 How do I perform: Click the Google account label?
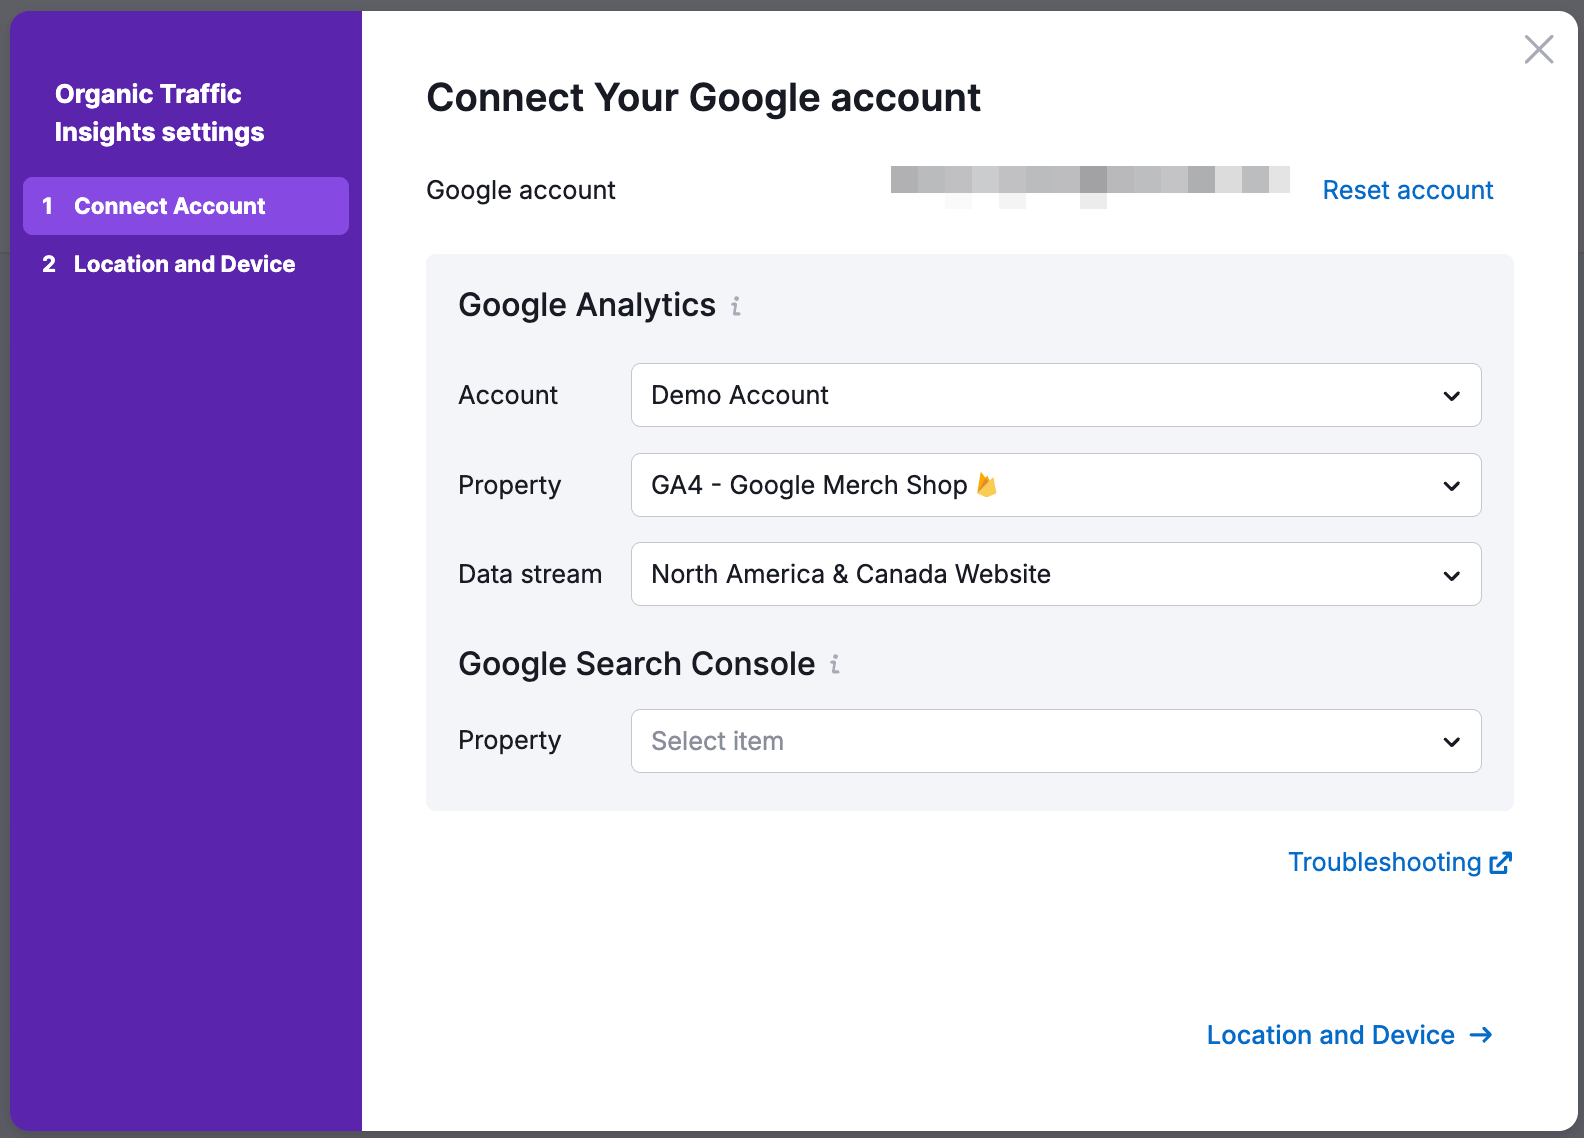click(x=521, y=190)
